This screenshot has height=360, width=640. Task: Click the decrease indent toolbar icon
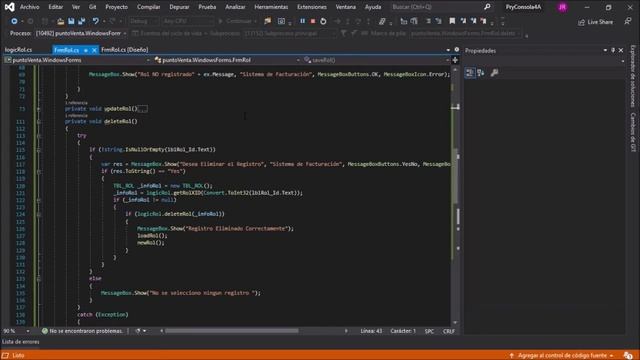pos(428,21)
